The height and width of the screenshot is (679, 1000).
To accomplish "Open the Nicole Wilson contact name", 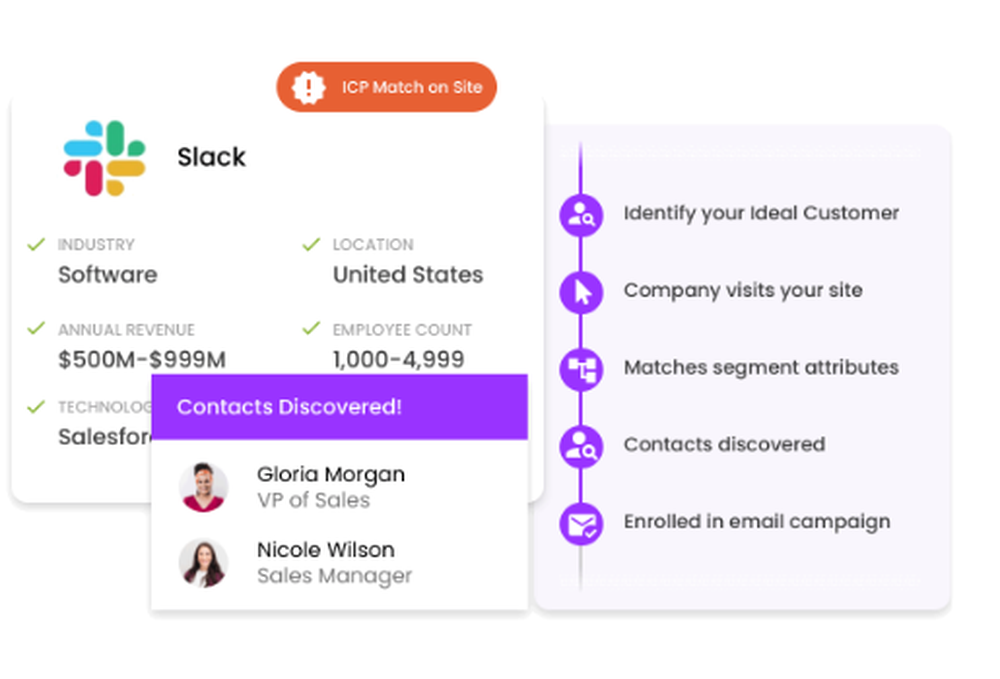I will click(326, 550).
